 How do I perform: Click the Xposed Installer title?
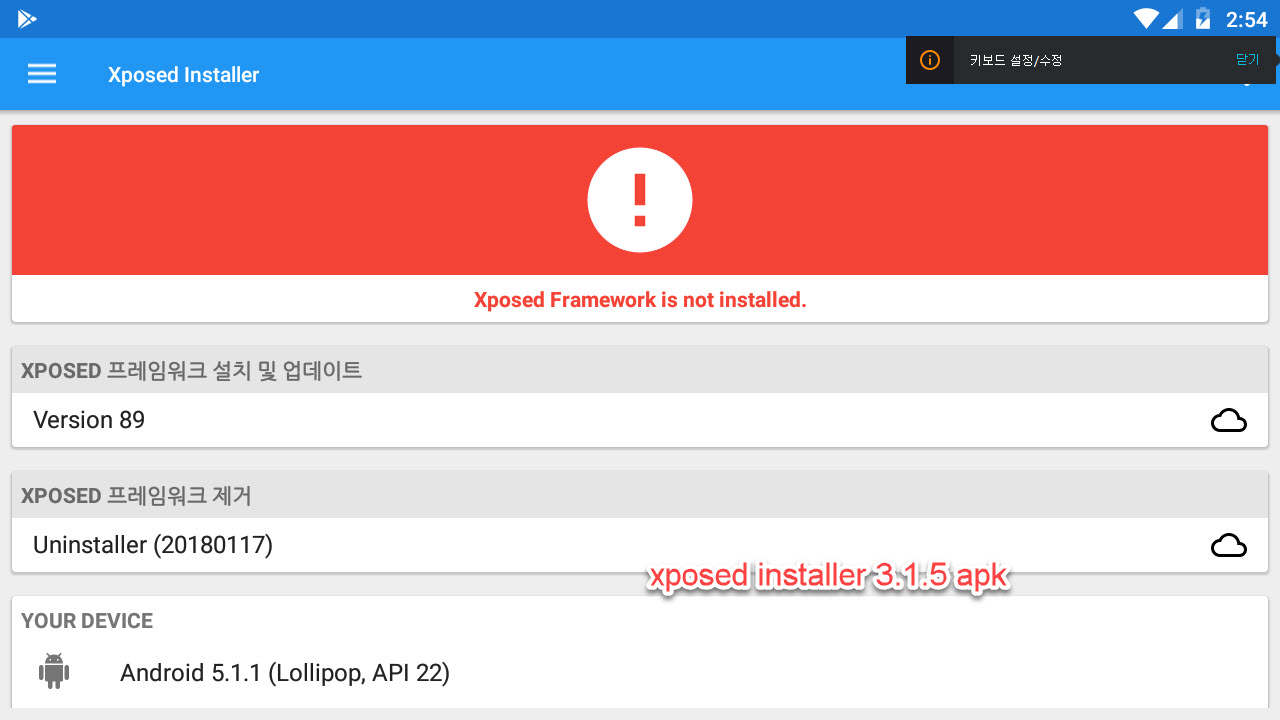184,75
